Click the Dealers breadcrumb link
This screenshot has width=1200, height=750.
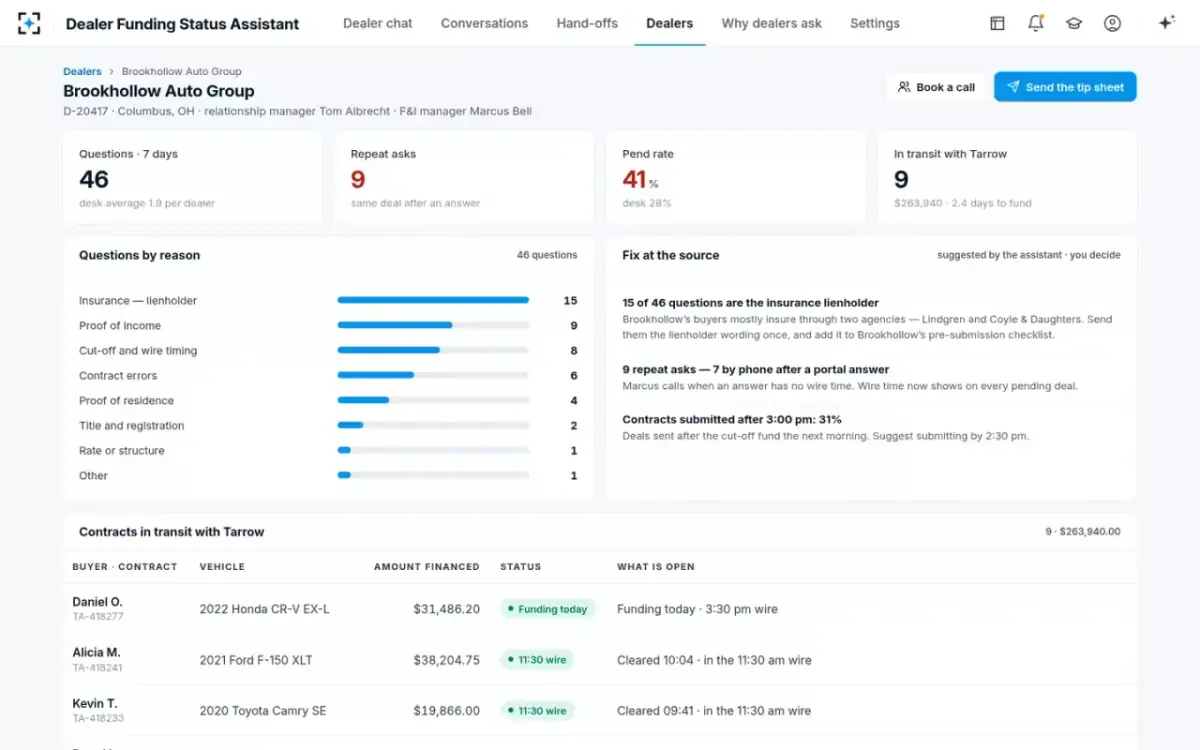(x=82, y=72)
